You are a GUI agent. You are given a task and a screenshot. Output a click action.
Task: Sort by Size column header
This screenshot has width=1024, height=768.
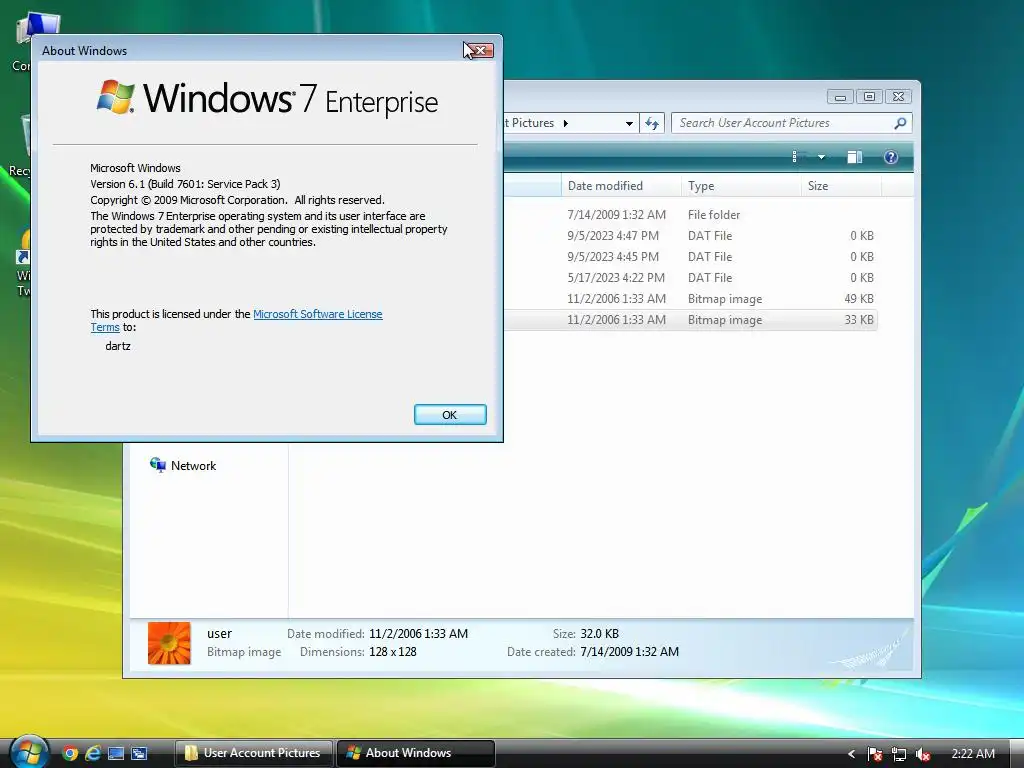[x=841, y=185]
